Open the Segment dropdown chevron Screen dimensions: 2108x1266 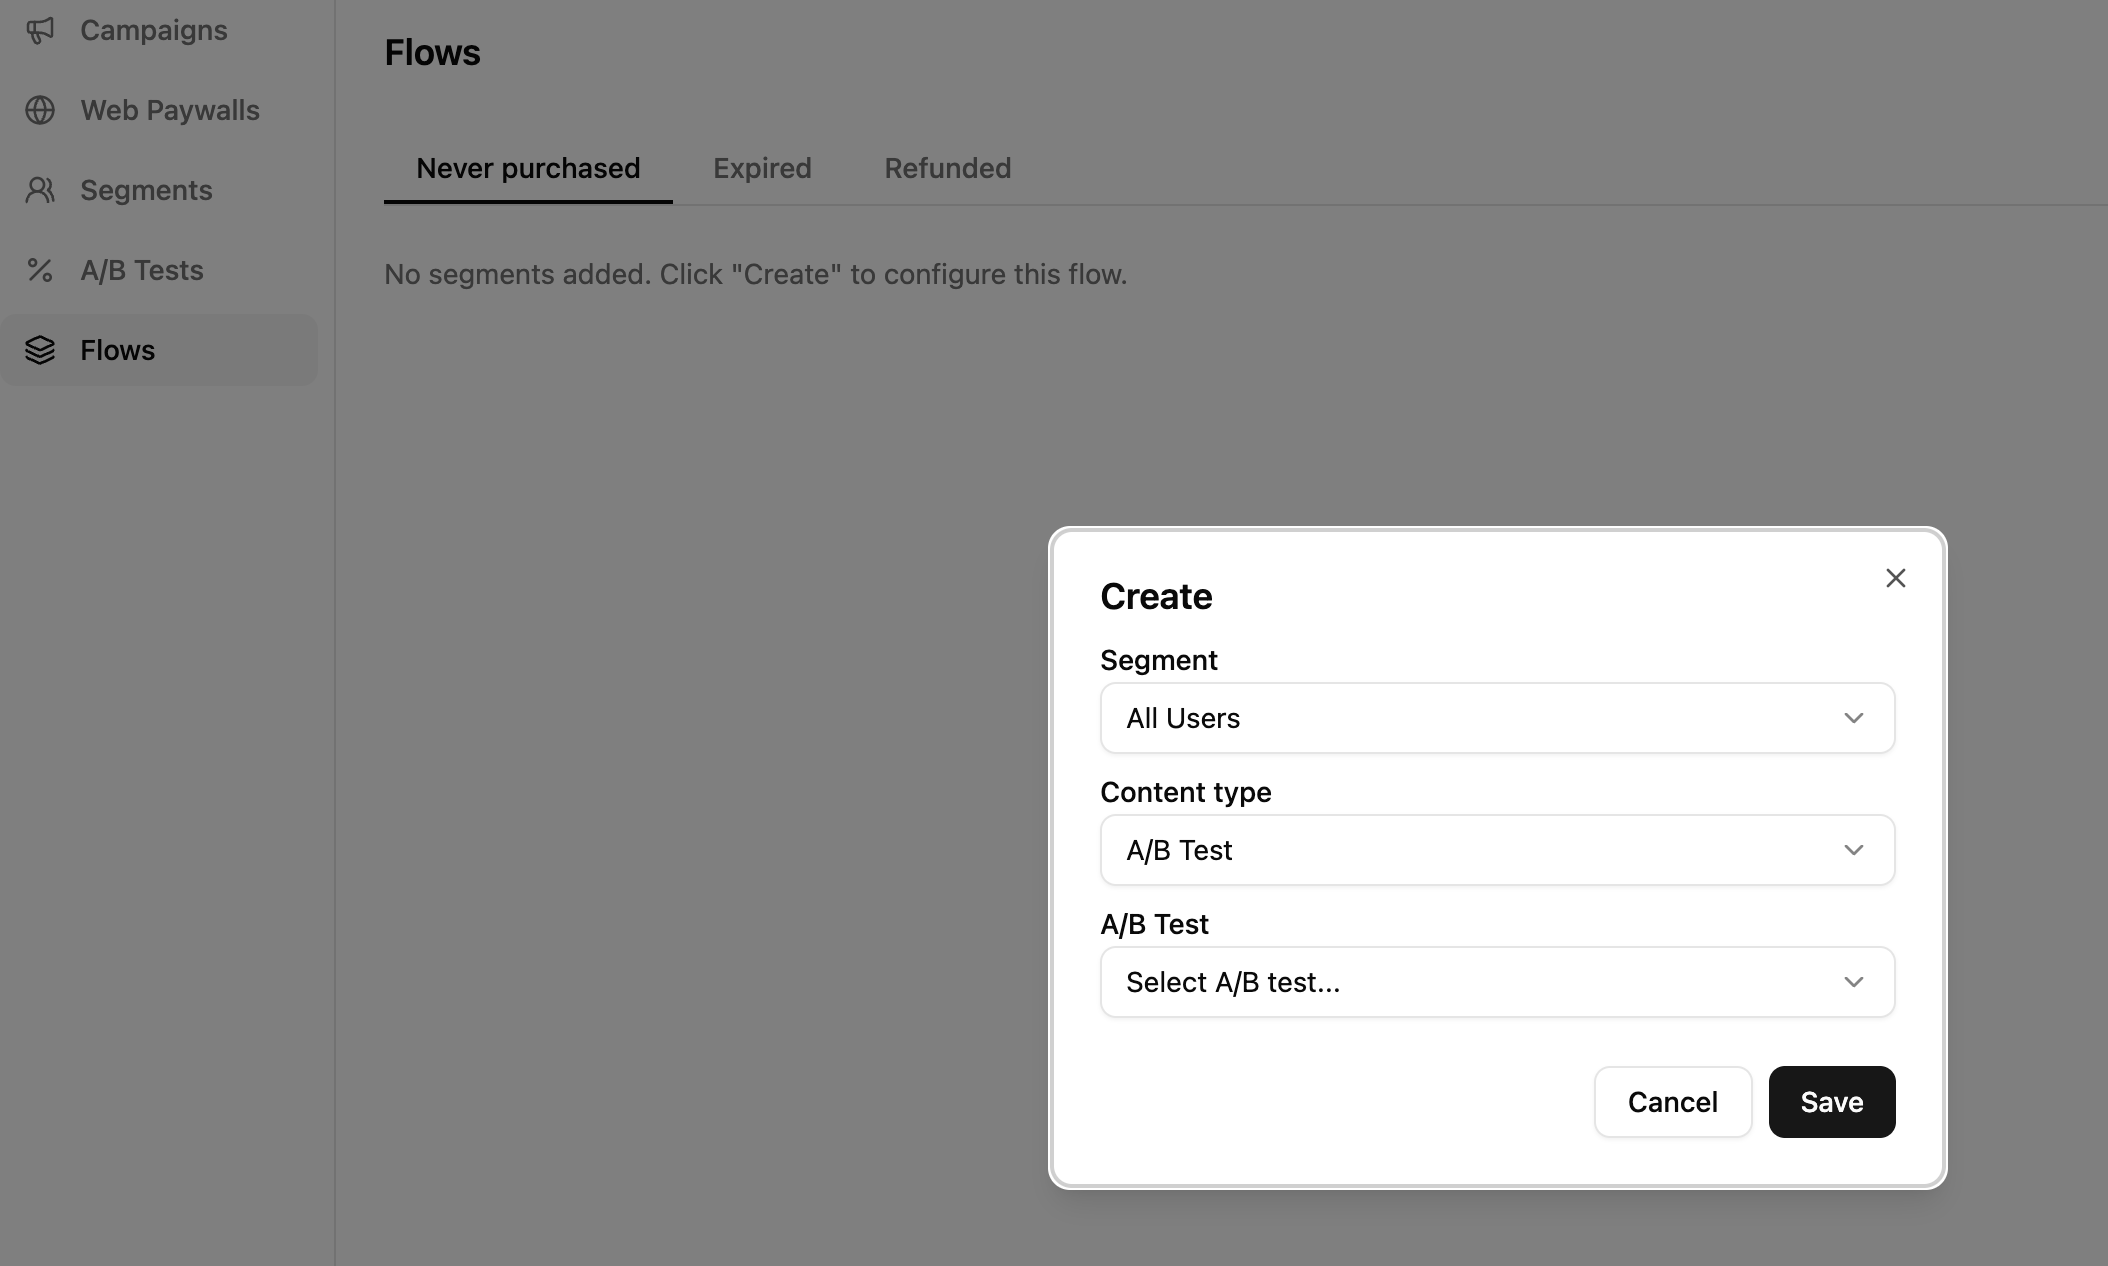(x=1855, y=718)
